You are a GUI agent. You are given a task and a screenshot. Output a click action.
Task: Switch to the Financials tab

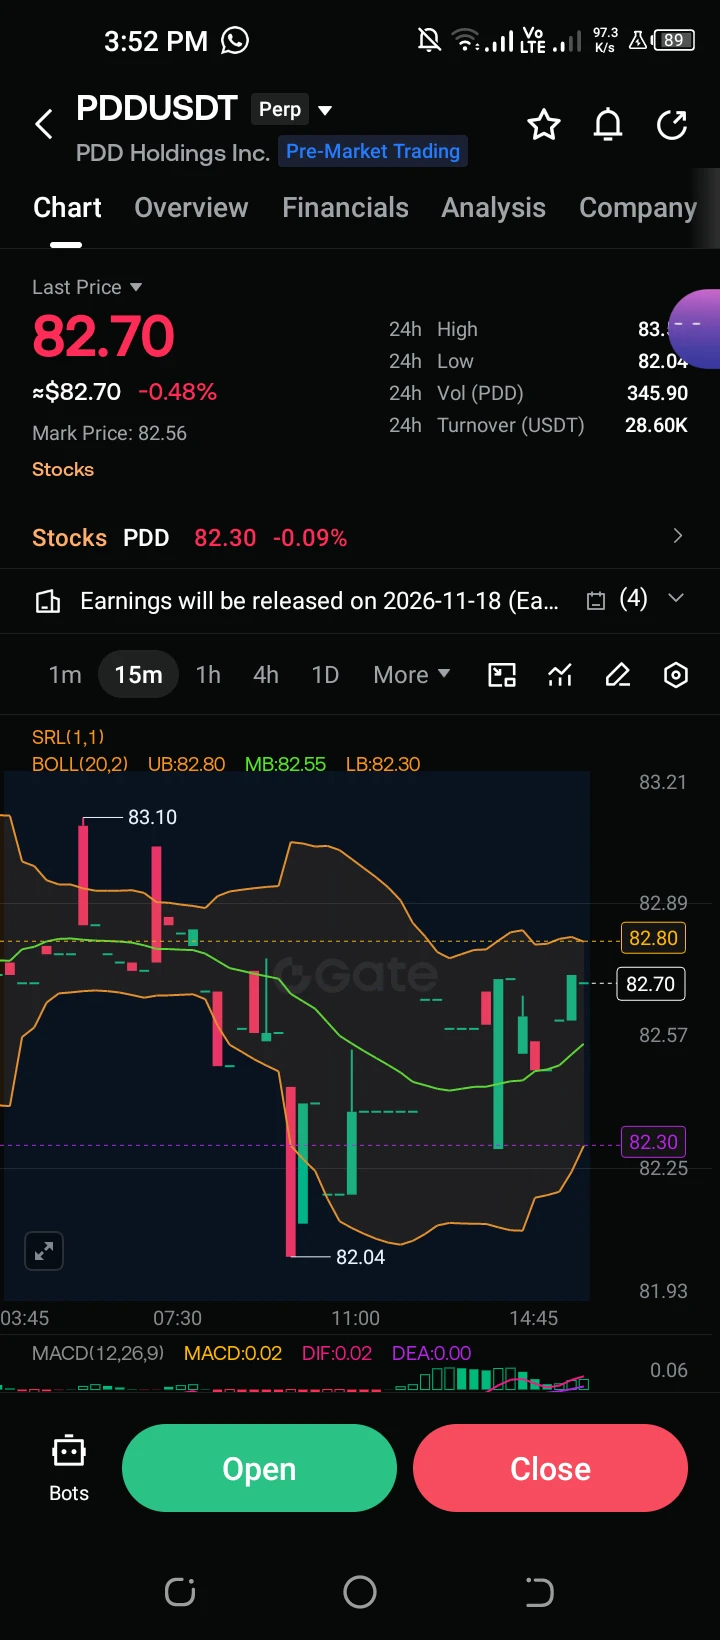click(x=345, y=208)
